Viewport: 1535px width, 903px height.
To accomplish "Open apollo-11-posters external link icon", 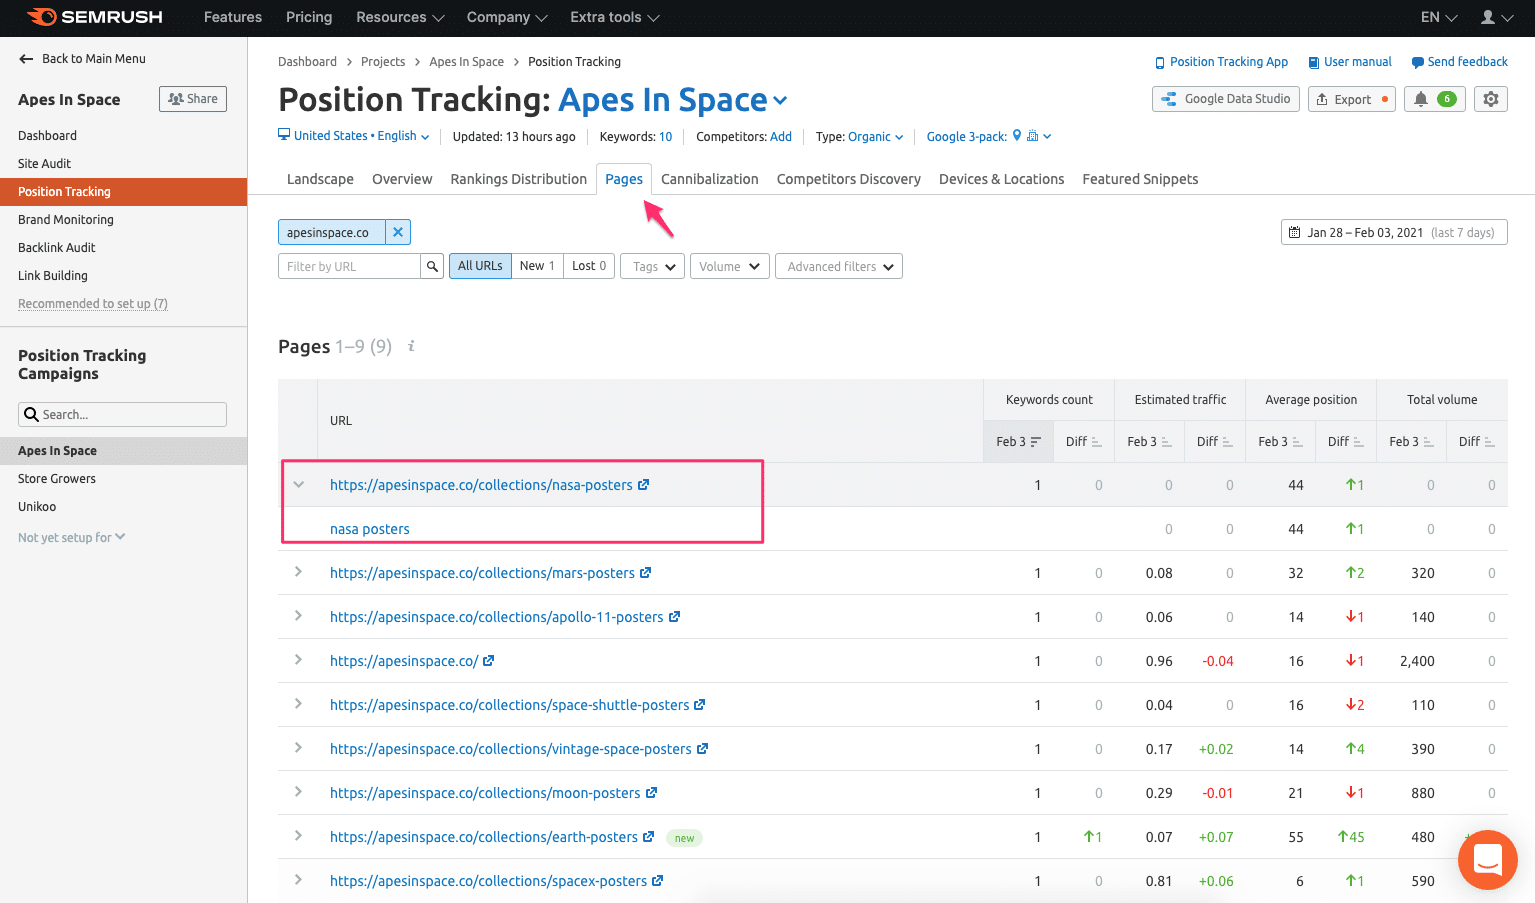I will [x=675, y=617].
